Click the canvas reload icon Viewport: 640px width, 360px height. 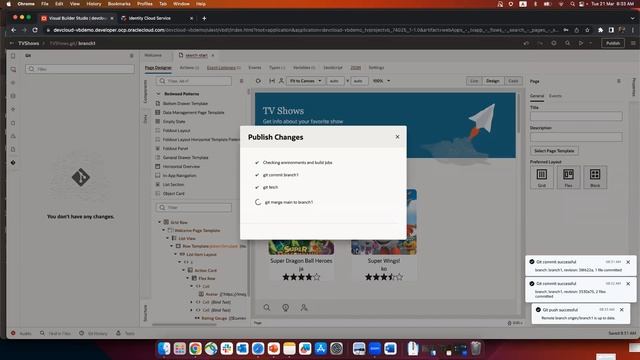(x=258, y=81)
